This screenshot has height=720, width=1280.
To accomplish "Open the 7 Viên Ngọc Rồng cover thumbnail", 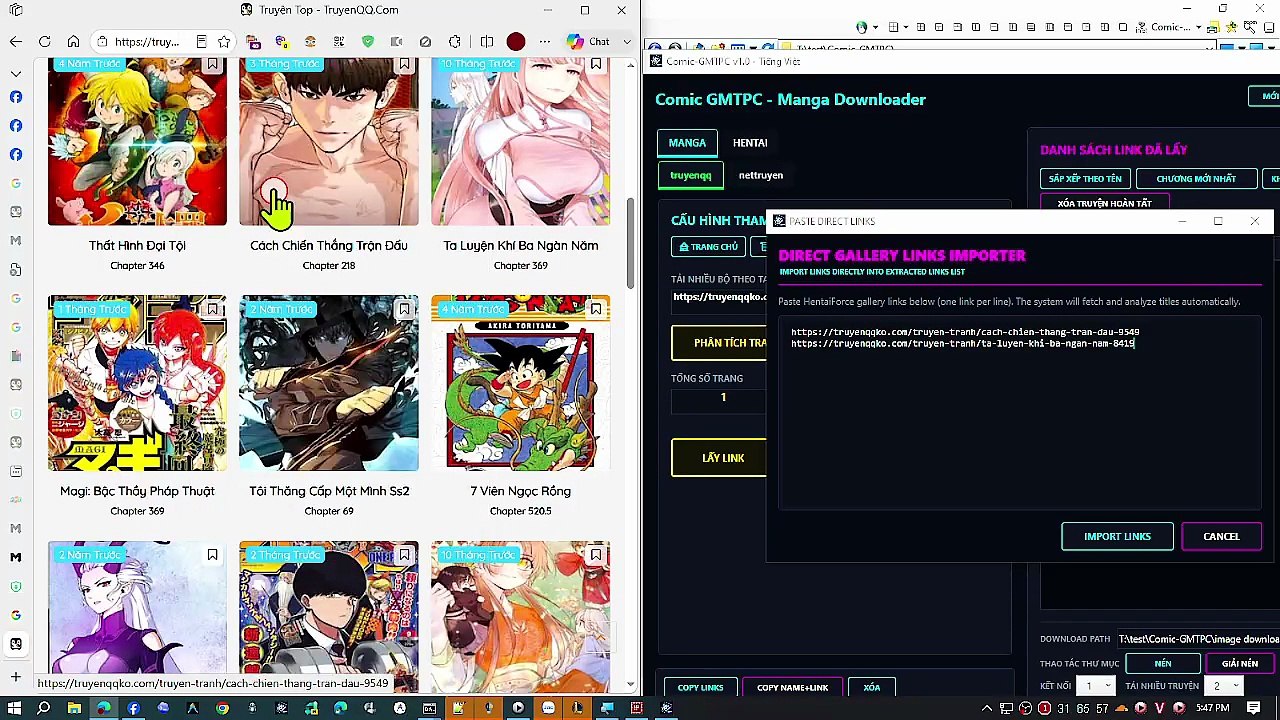I will [520, 382].
